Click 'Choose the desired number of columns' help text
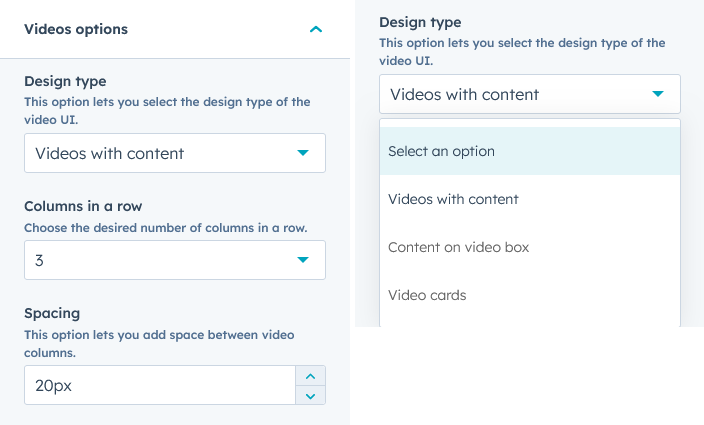Image resolution: width=704 pixels, height=425 pixels. (165, 227)
